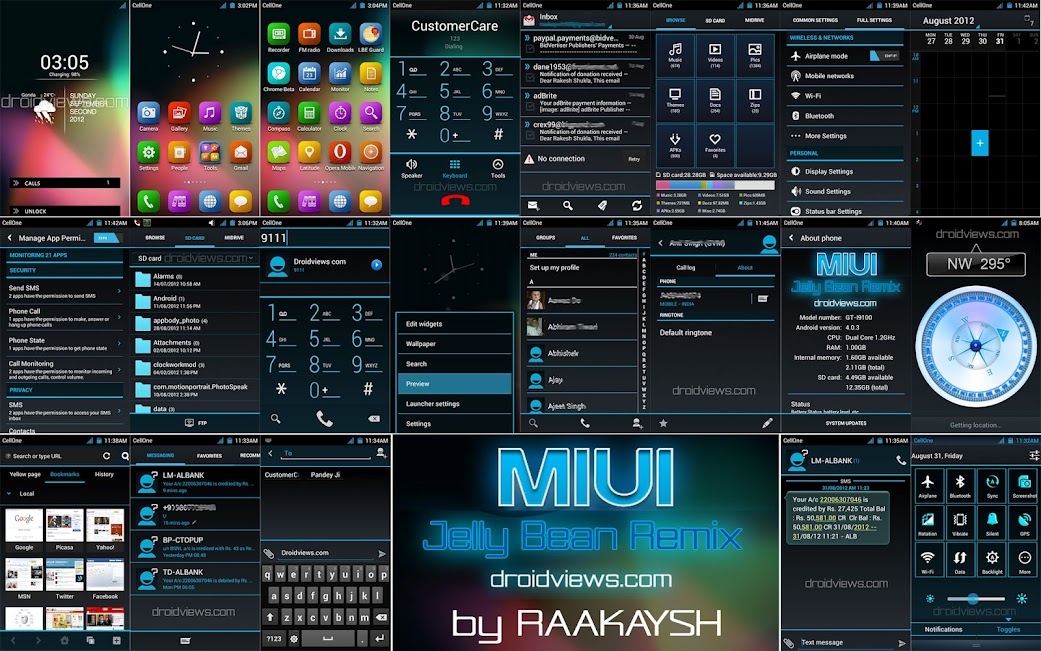The height and width of the screenshot is (651, 1041).
Task: Tap blue plus button in calendar
Action: (980, 143)
